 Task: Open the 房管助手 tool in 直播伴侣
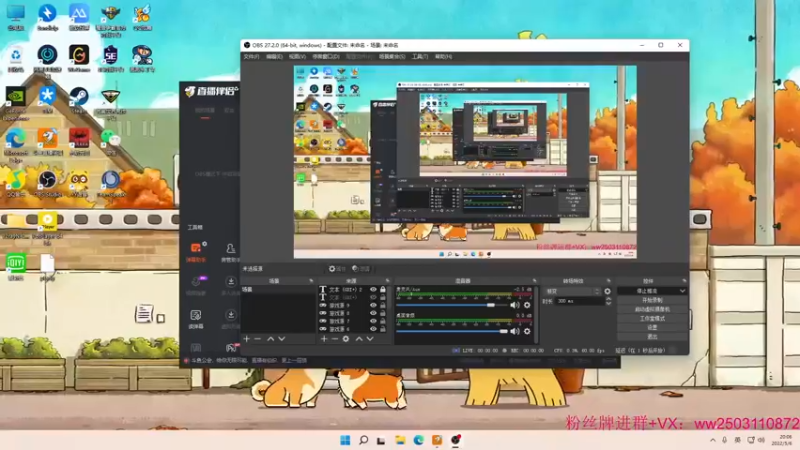pyautogui.click(x=231, y=253)
